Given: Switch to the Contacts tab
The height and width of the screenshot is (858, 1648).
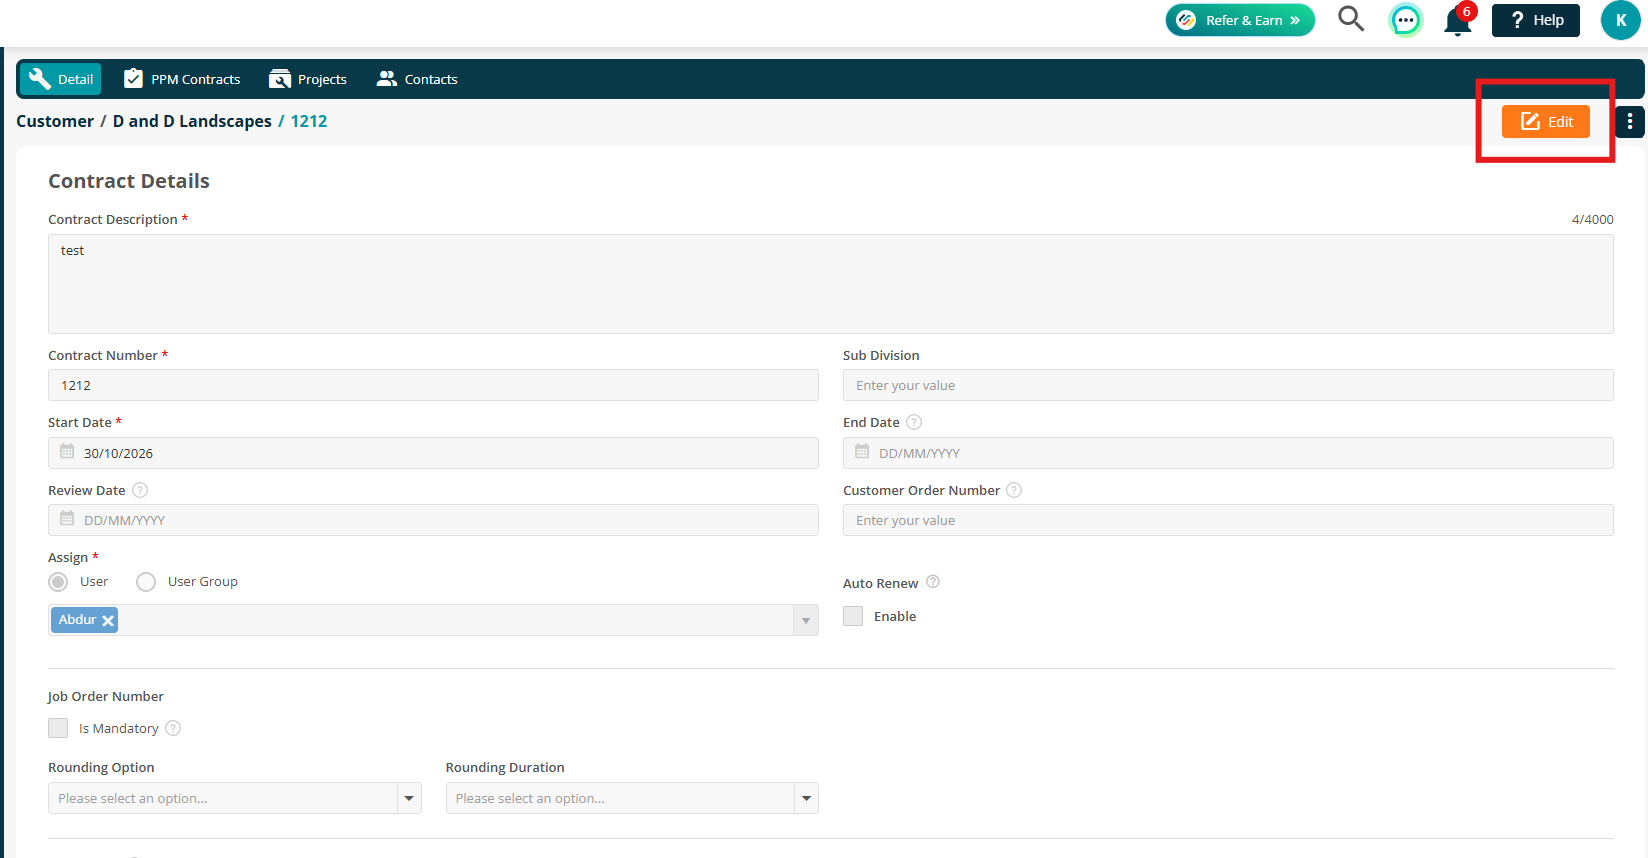Looking at the screenshot, I should pyautogui.click(x=417, y=79).
